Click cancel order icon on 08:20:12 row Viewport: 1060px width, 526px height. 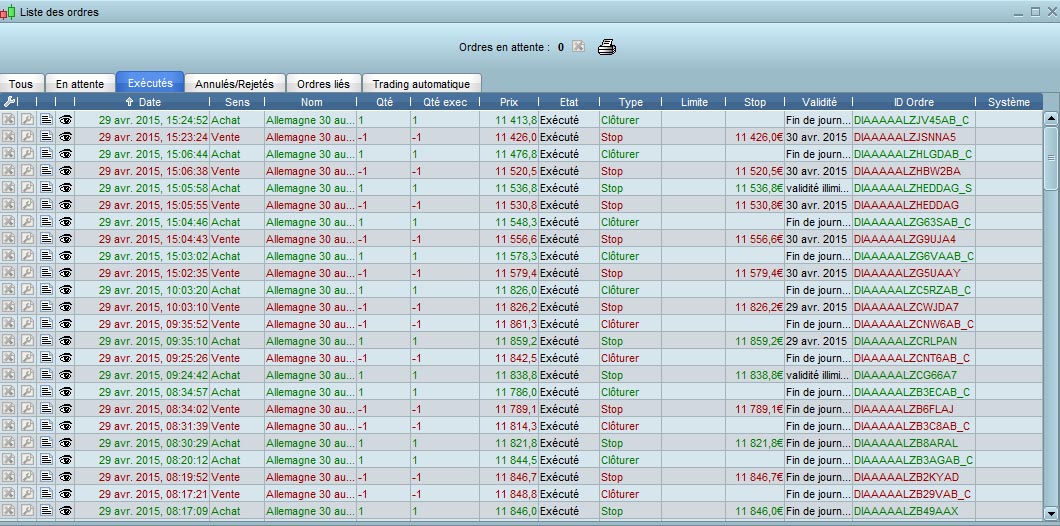[8, 460]
